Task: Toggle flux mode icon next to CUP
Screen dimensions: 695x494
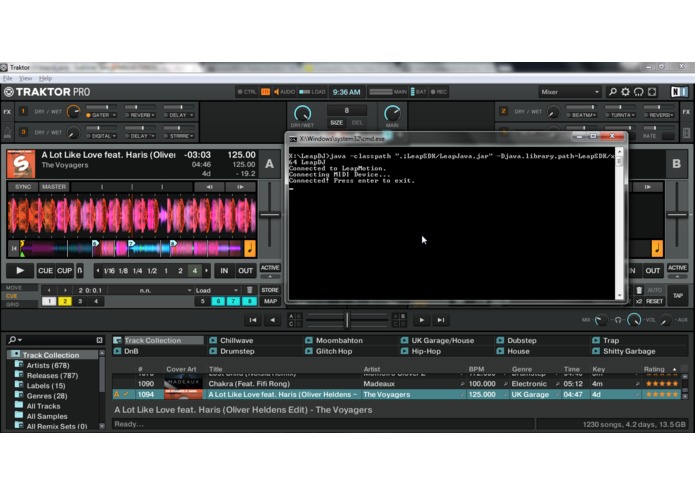Action: [x=80, y=270]
